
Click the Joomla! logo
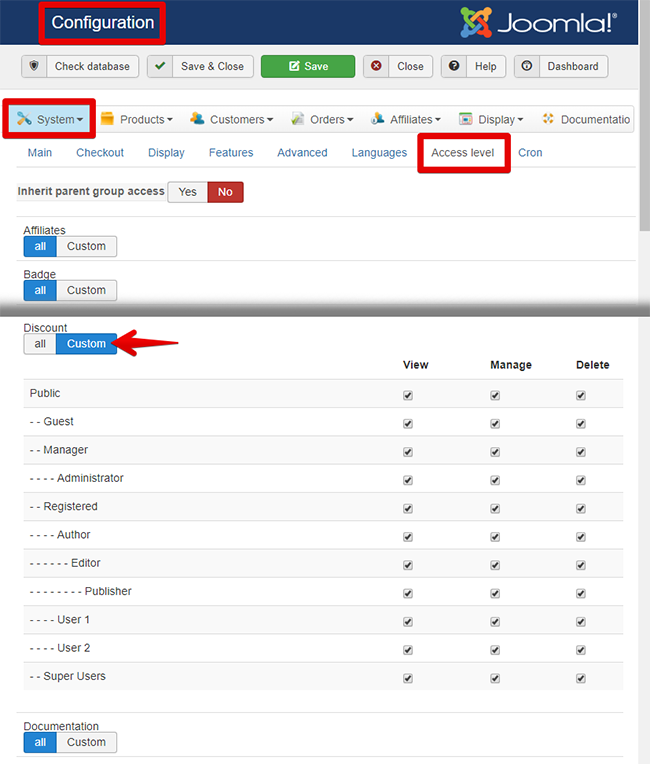coord(538,22)
